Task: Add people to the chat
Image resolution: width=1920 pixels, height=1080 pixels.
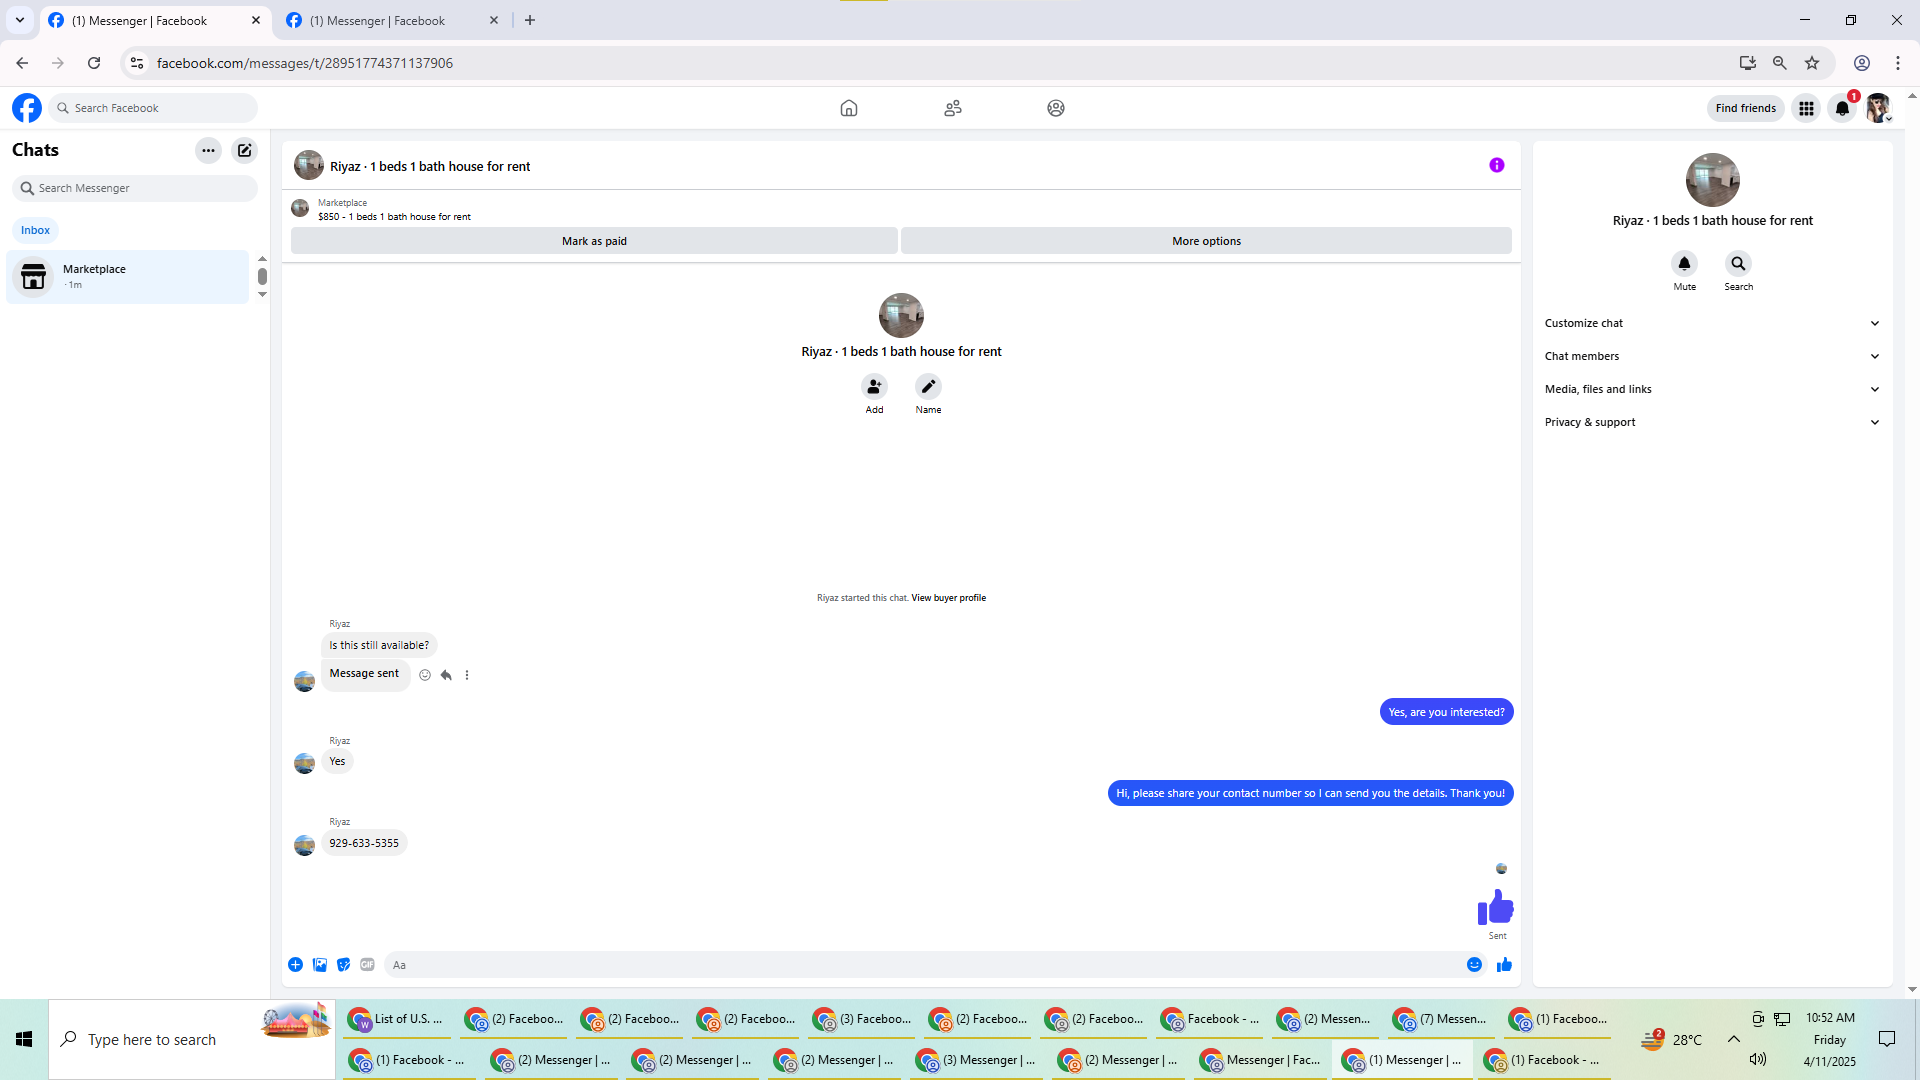Action: tap(874, 386)
